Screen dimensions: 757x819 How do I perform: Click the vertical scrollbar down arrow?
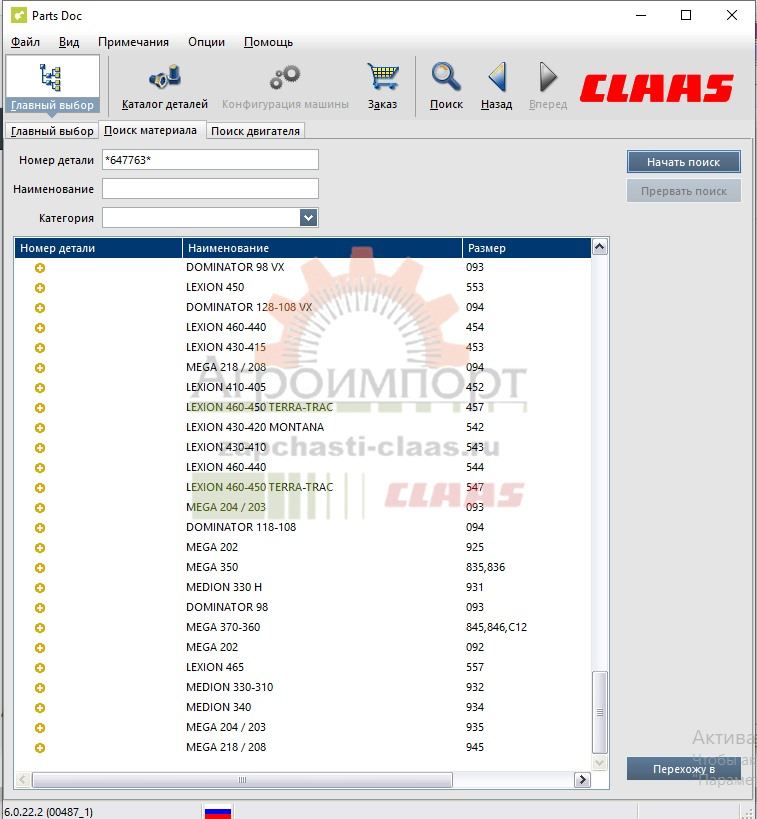coord(600,762)
